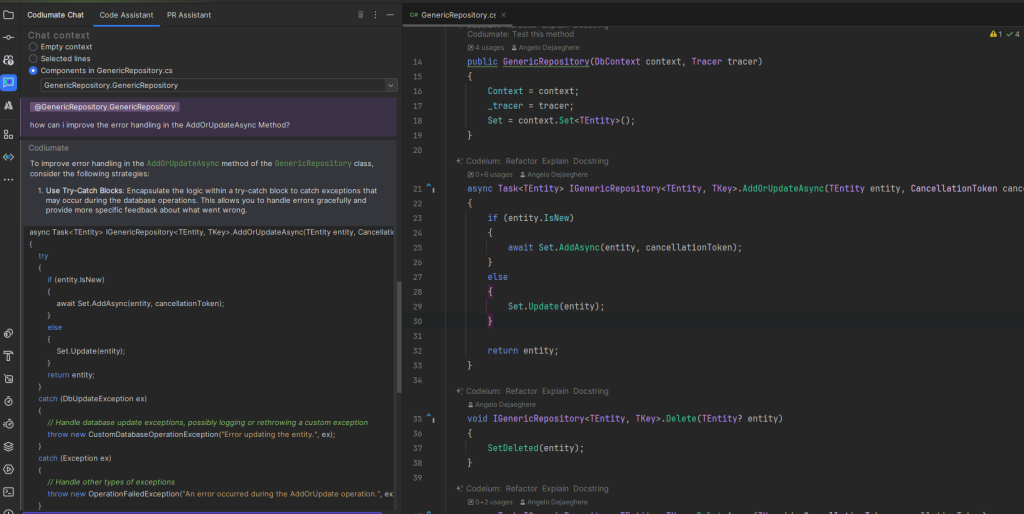1024x514 pixels.
Task: Select Components in GenericRepository.cs radio
Action: [33, 71]
